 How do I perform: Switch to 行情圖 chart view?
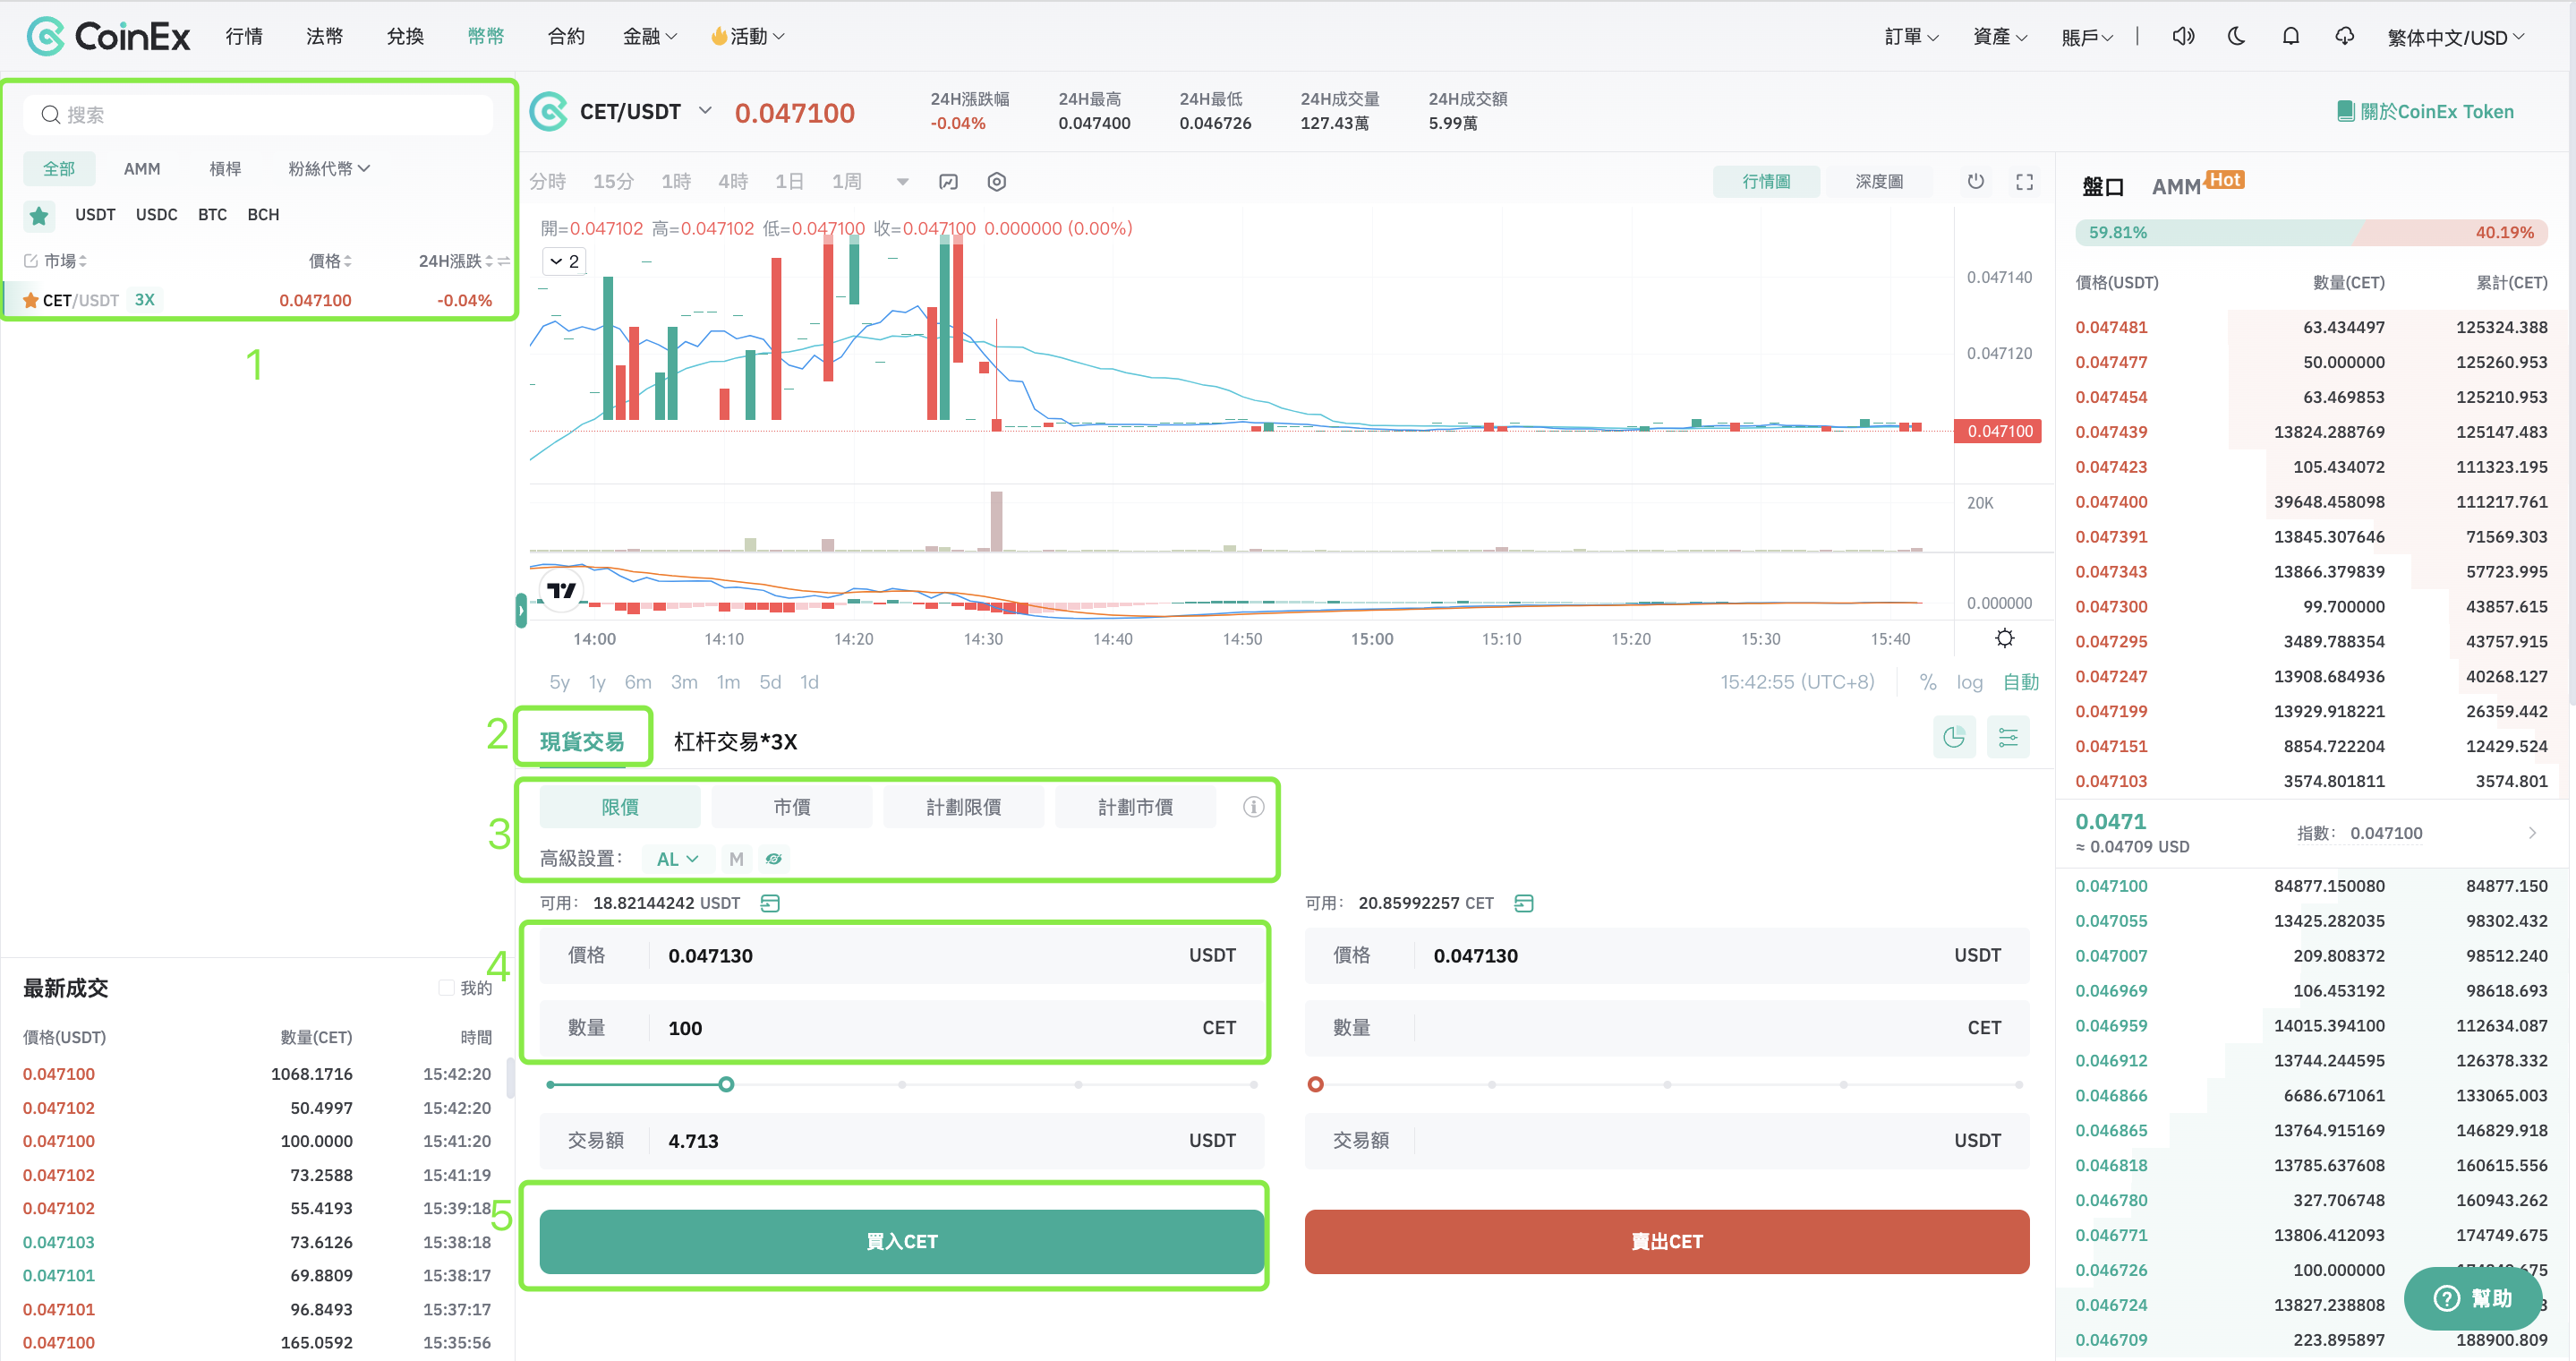(x=1766, y=182)
